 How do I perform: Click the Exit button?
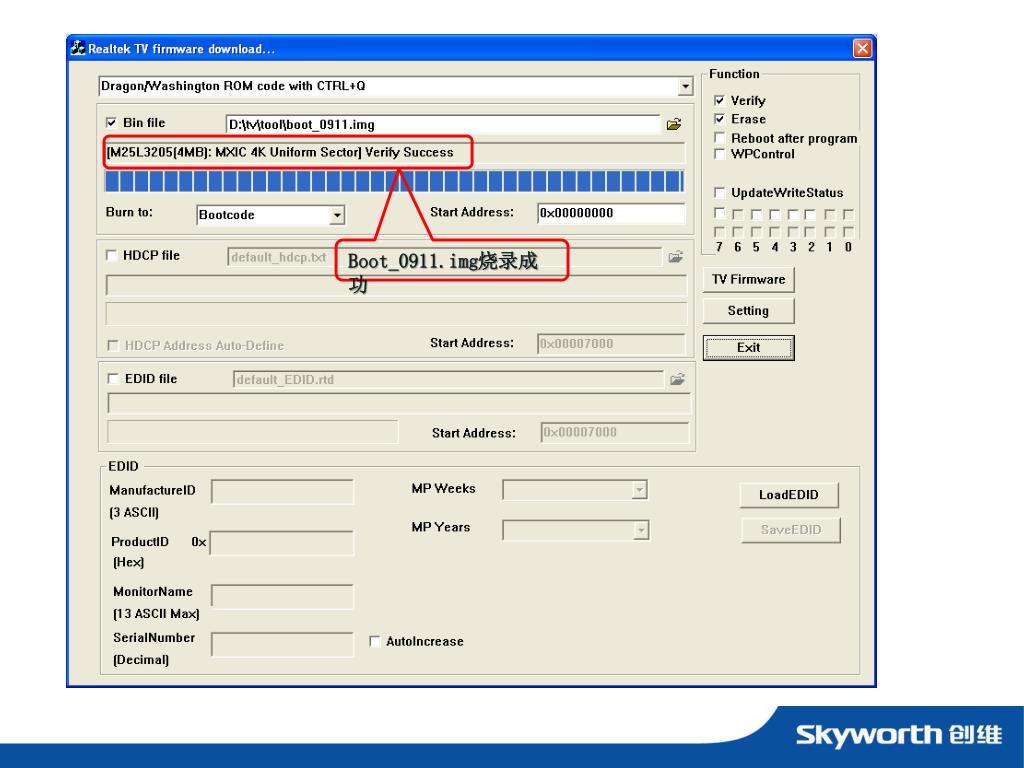click(x=748, y=347)
